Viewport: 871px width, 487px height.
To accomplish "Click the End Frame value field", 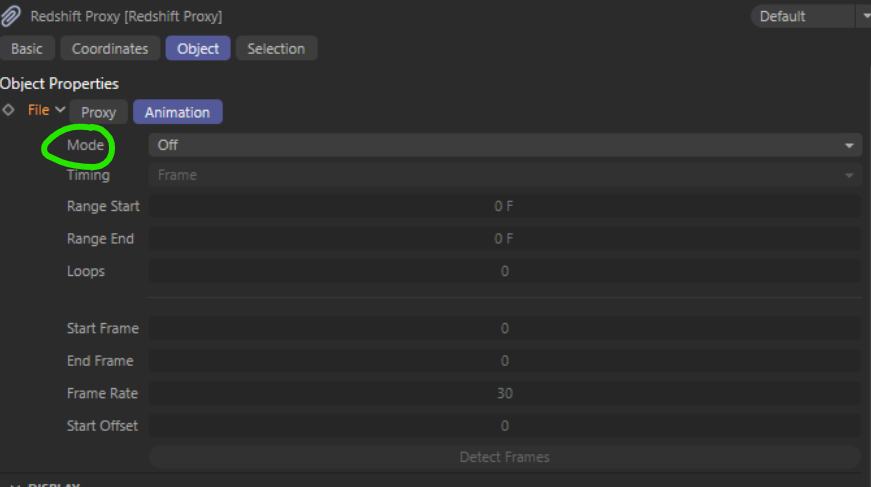I will 505,361.
